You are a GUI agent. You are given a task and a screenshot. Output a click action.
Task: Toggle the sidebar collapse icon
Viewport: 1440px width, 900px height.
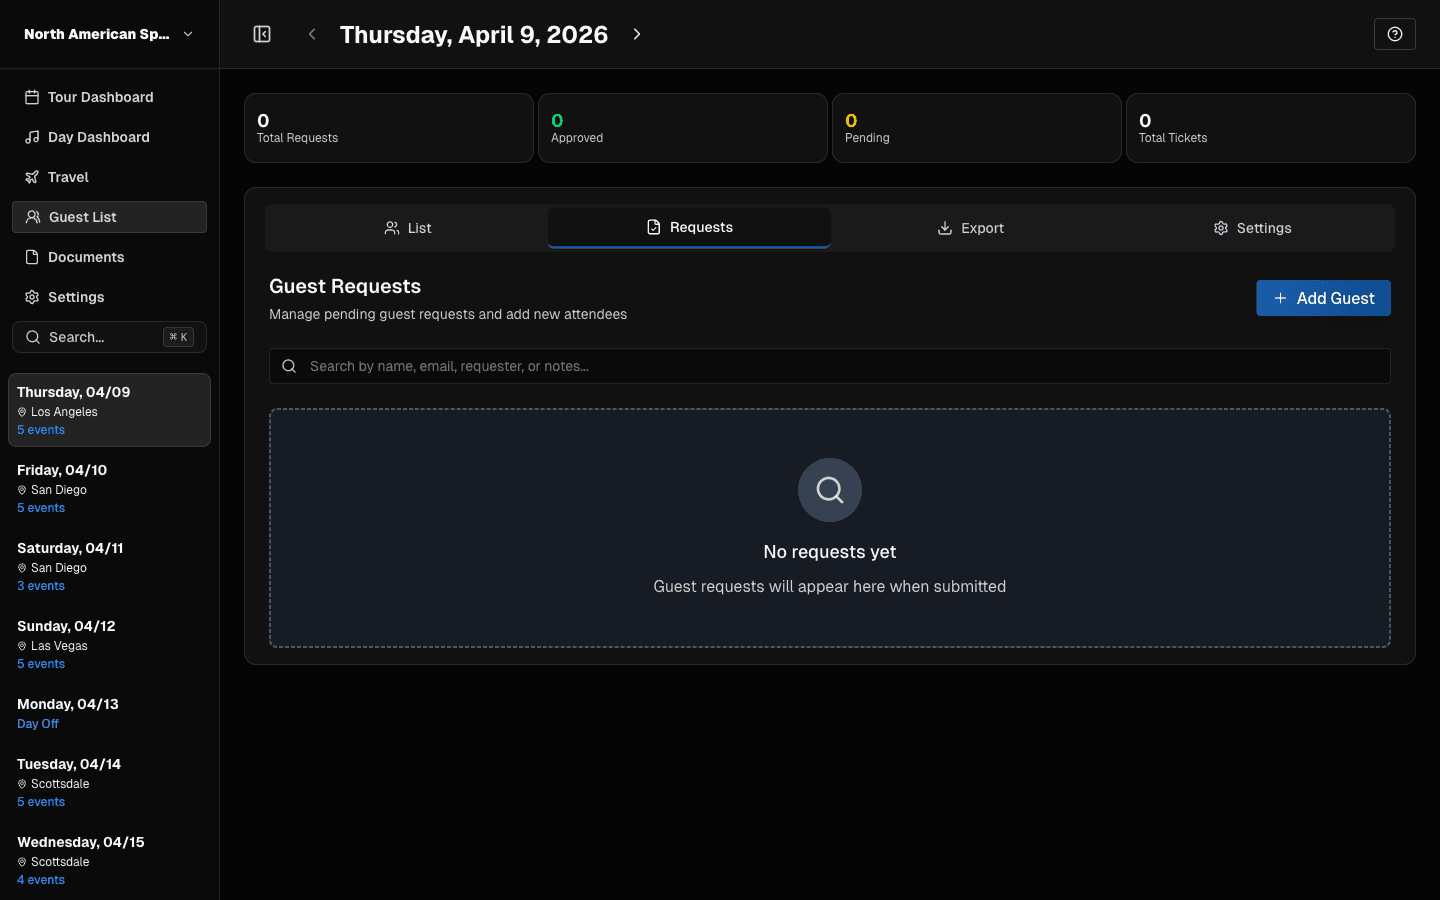coord(262,34)
